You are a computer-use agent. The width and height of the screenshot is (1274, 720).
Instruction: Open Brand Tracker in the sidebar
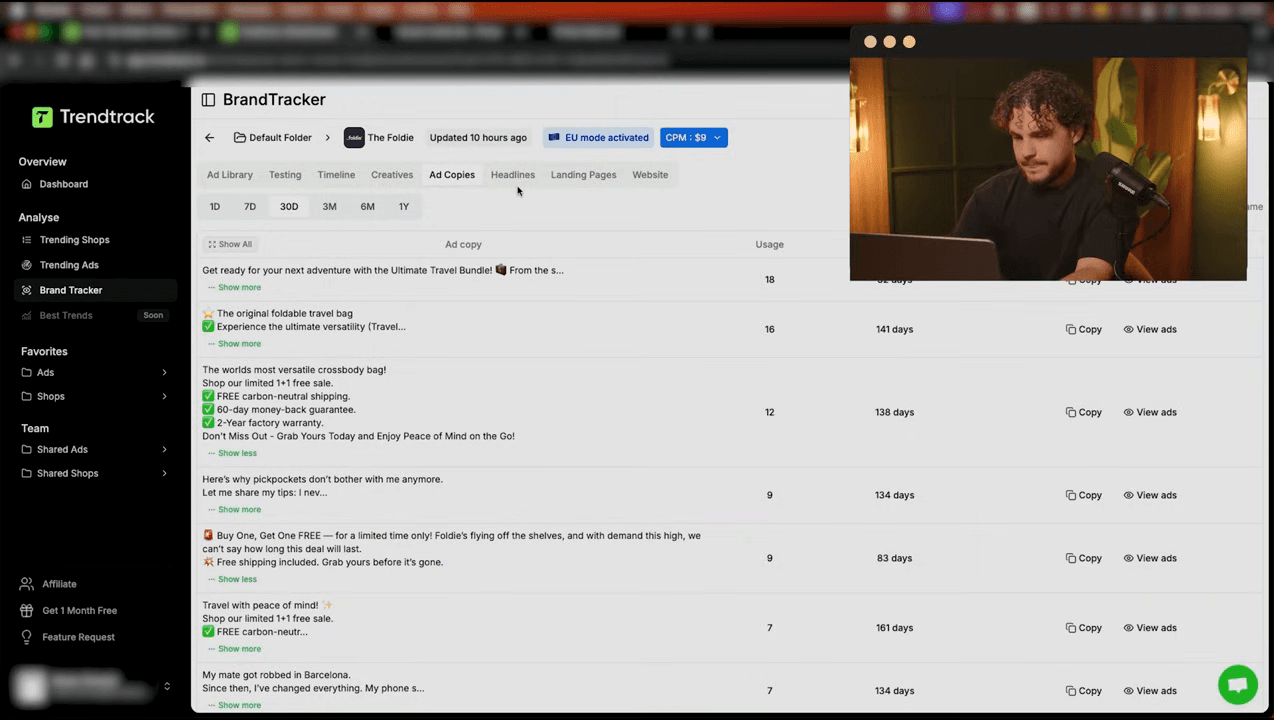pyautogui.click(x=96, y=291)
